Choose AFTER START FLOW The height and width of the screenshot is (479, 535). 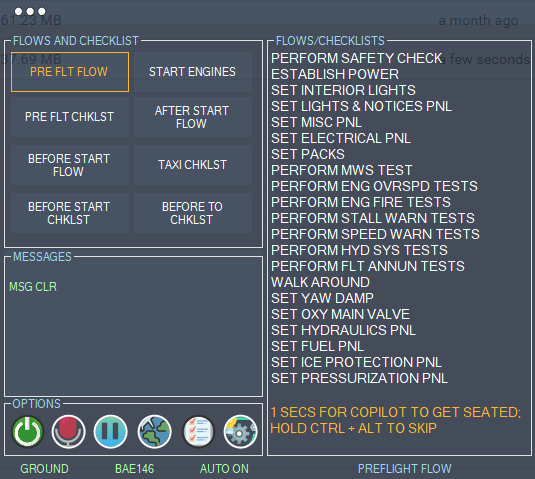193,117
